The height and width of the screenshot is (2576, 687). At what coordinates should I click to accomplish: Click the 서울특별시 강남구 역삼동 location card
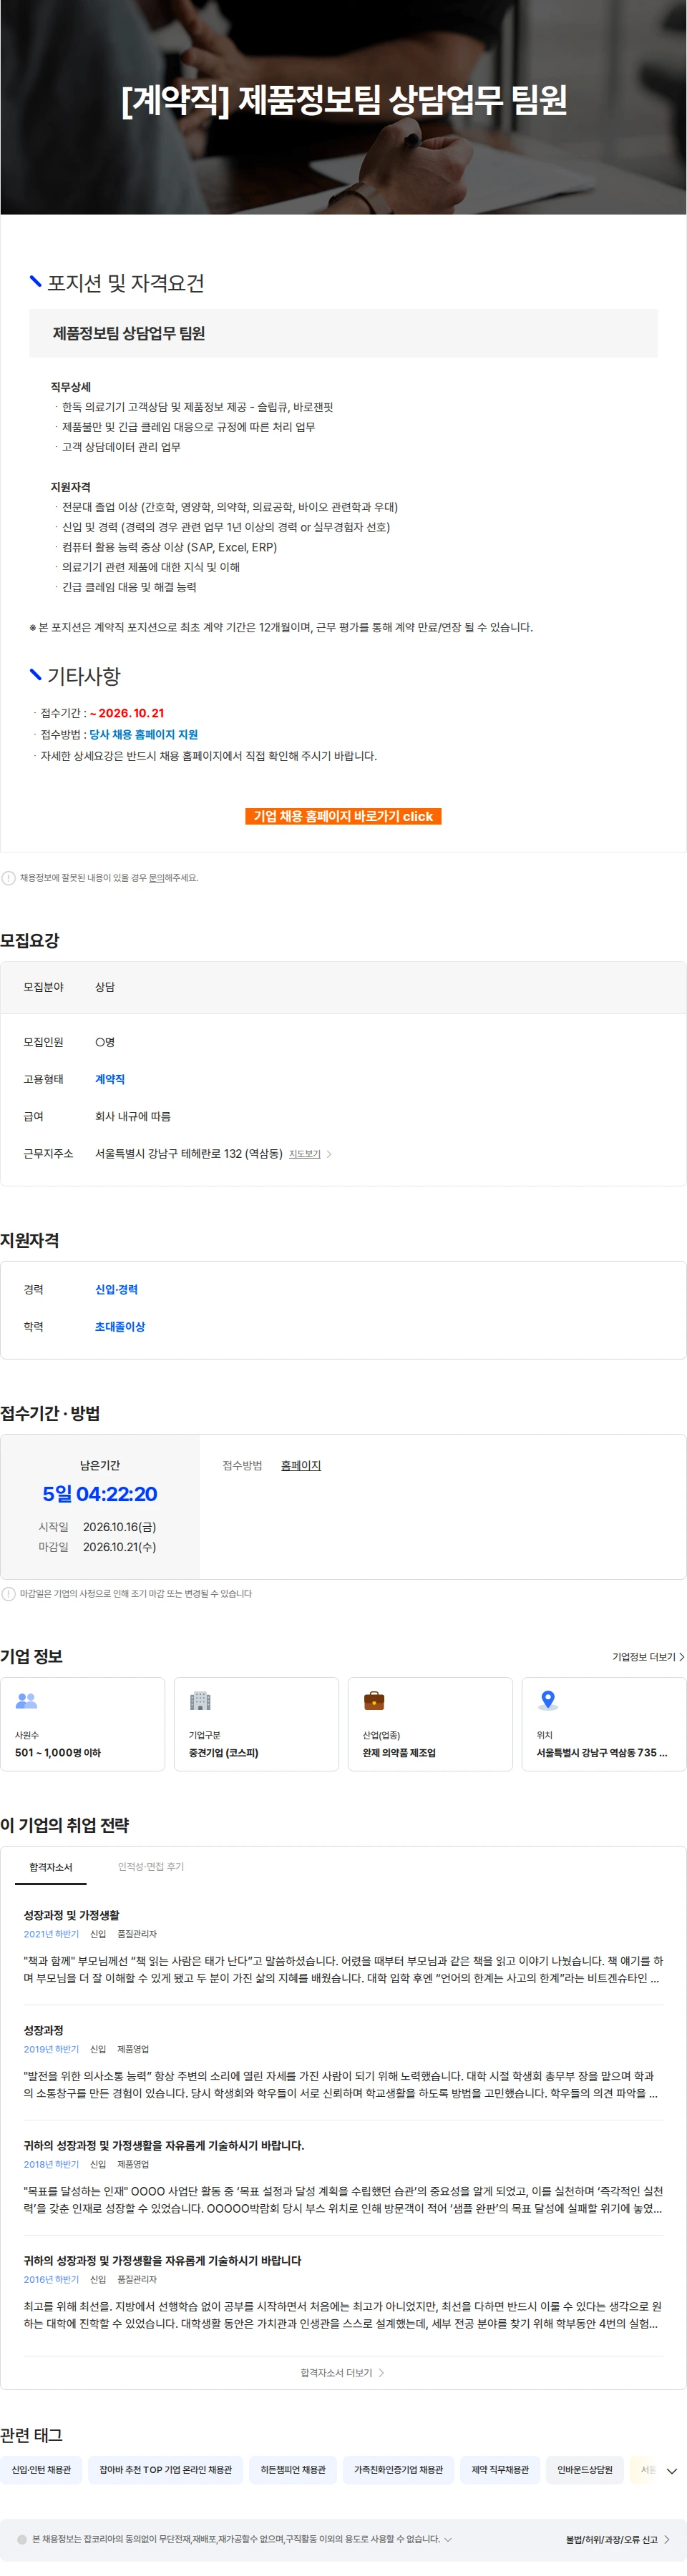[604, 1724]
